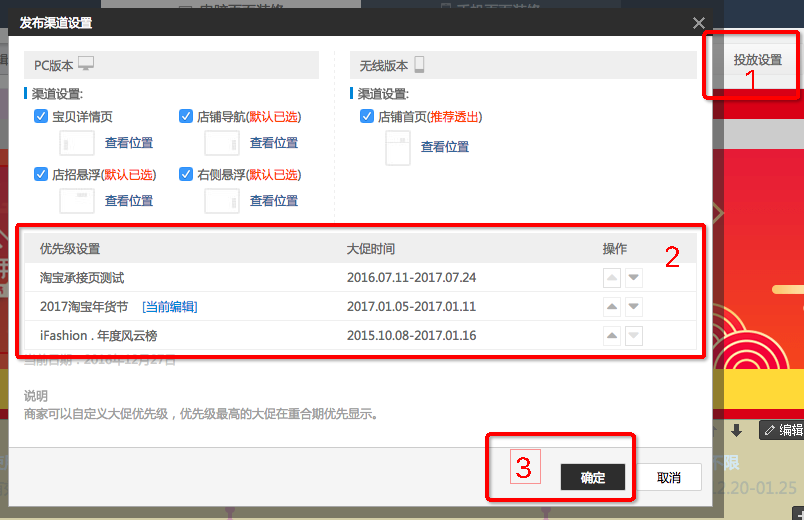This screenshot has width=804, height=520.
Task: Click date 2017.01.05-2017.01.11
Action: pyautogui.click(x=411, y=307)
